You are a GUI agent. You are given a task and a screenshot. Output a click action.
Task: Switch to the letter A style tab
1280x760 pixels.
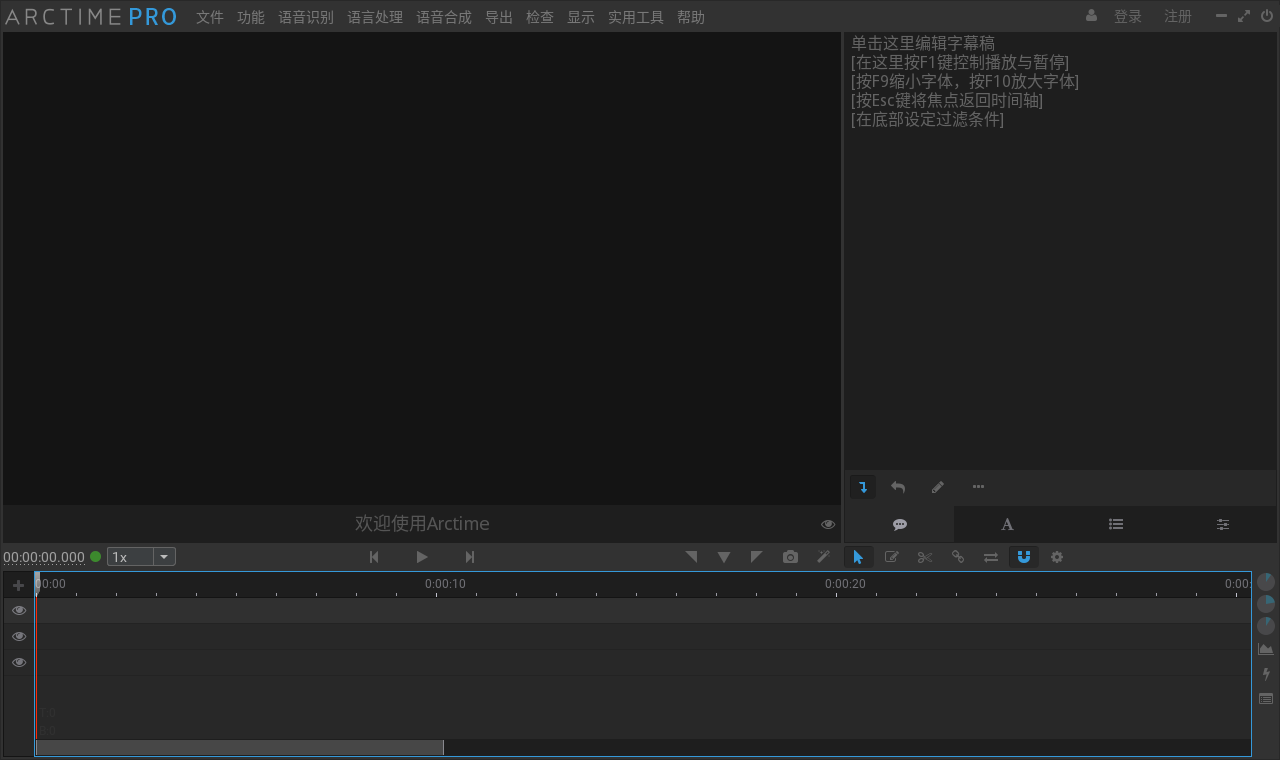coord(1008,524)
